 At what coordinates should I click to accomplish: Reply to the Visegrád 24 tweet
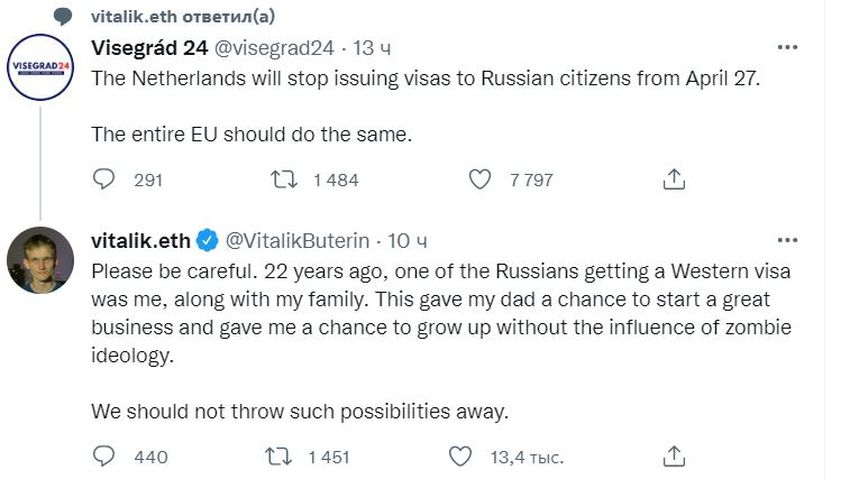coord(105,180)
